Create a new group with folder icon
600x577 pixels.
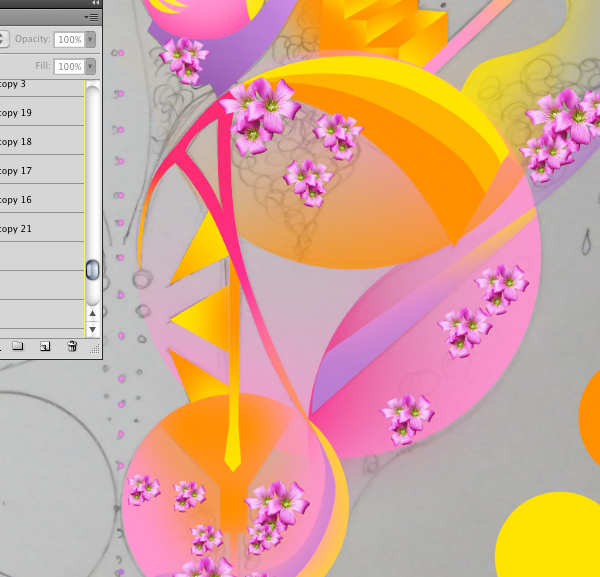pyautogui.click(x=18, y=346)
